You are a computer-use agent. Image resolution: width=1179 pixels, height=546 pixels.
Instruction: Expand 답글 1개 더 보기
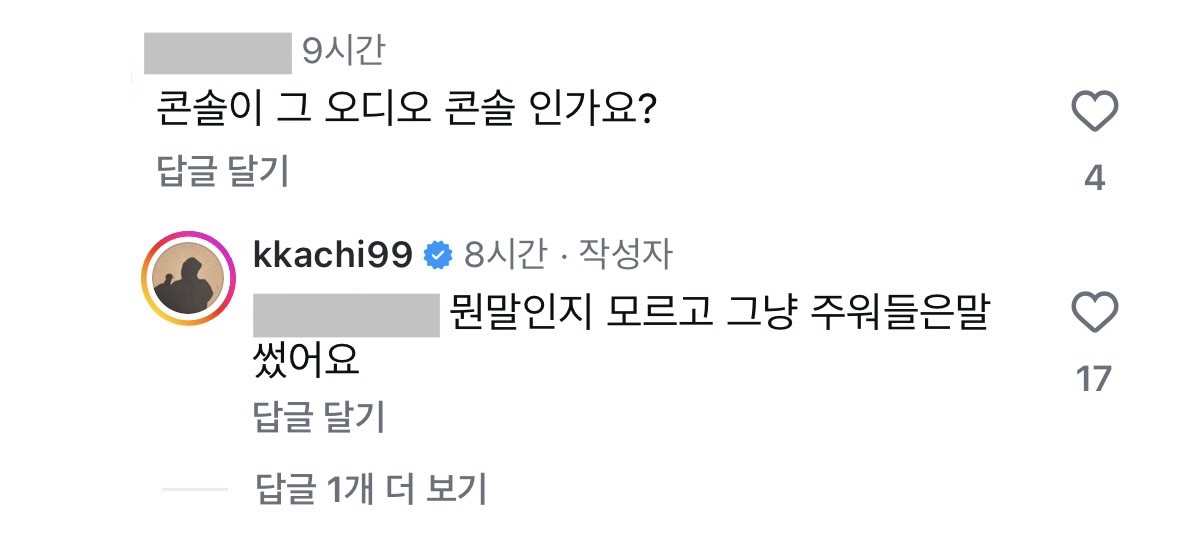click(x=370, y=490)
